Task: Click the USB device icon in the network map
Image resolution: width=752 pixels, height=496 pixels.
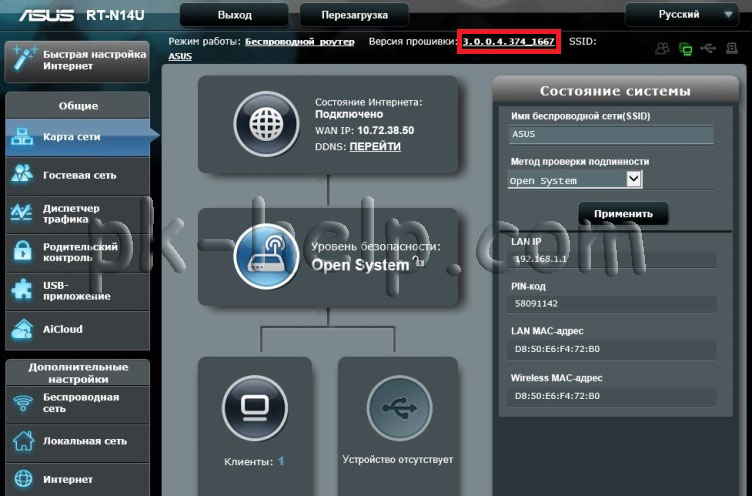Action: click(x=399, y=408)
